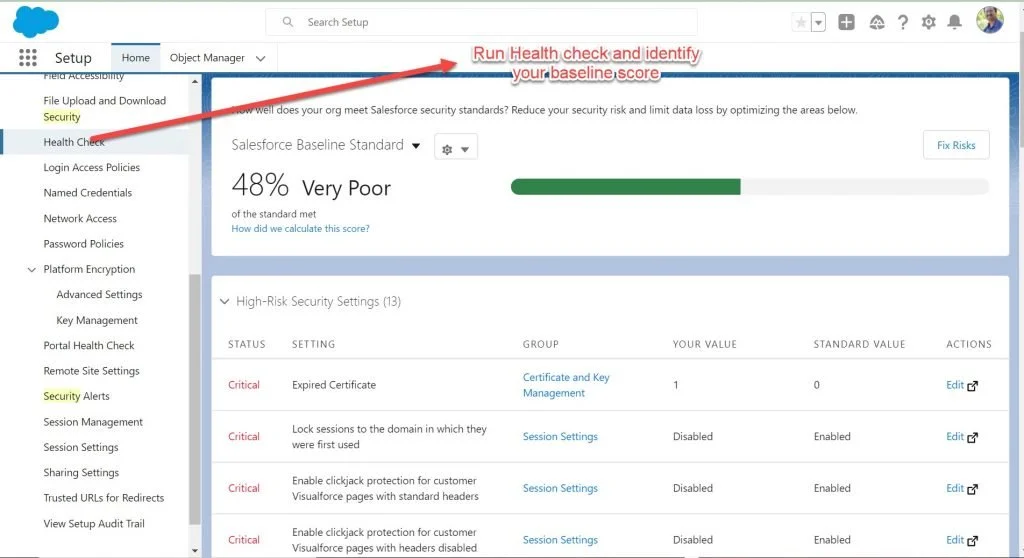
Task: Click the SETTING column header
Action: pyautogui.click(x=313, y=344)
